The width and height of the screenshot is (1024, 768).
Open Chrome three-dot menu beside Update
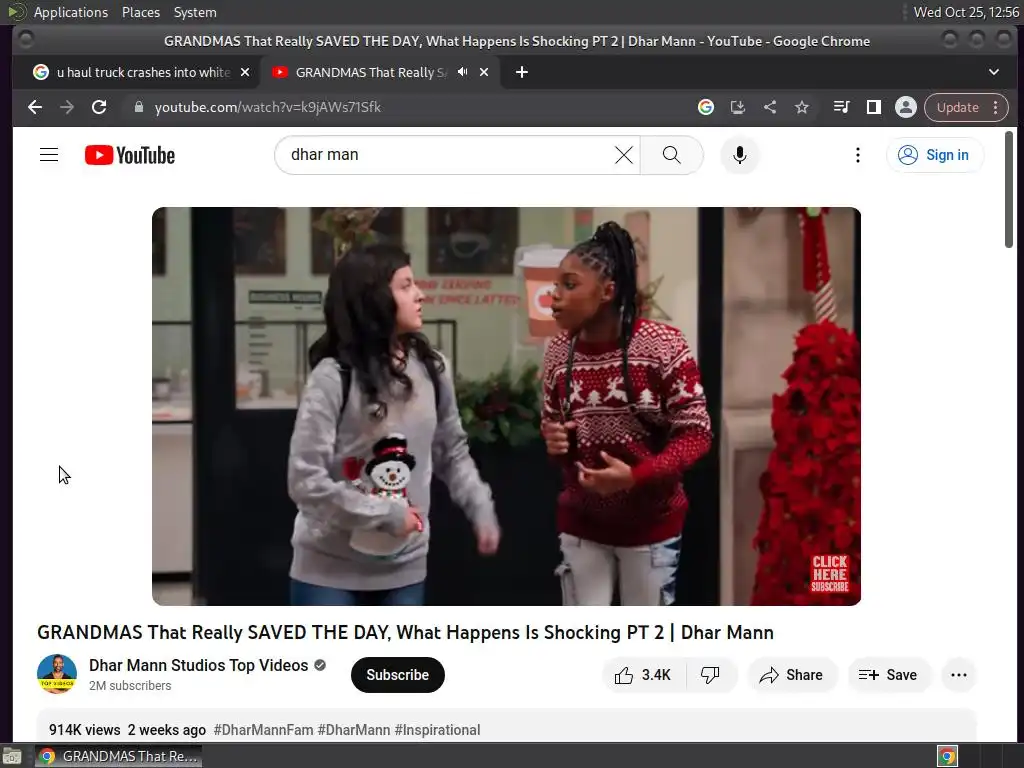tap(995, 107)
